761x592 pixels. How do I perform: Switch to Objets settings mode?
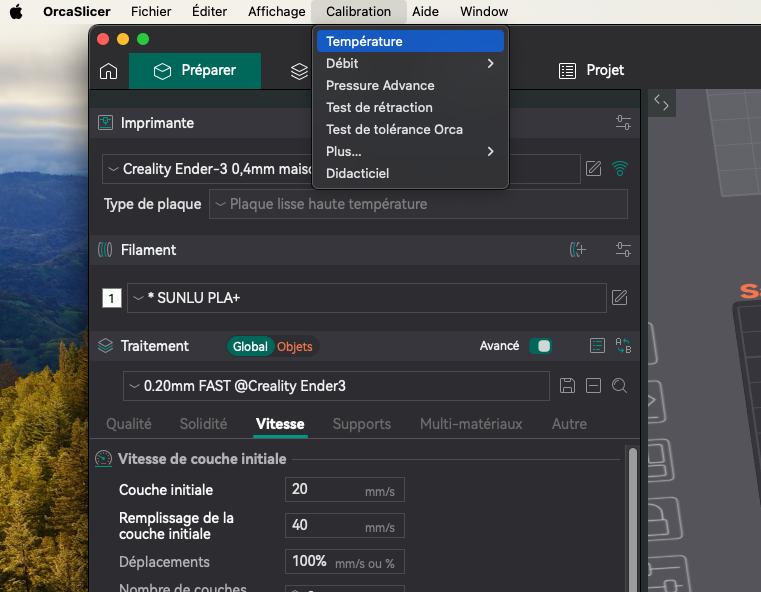tap(295, 346)
